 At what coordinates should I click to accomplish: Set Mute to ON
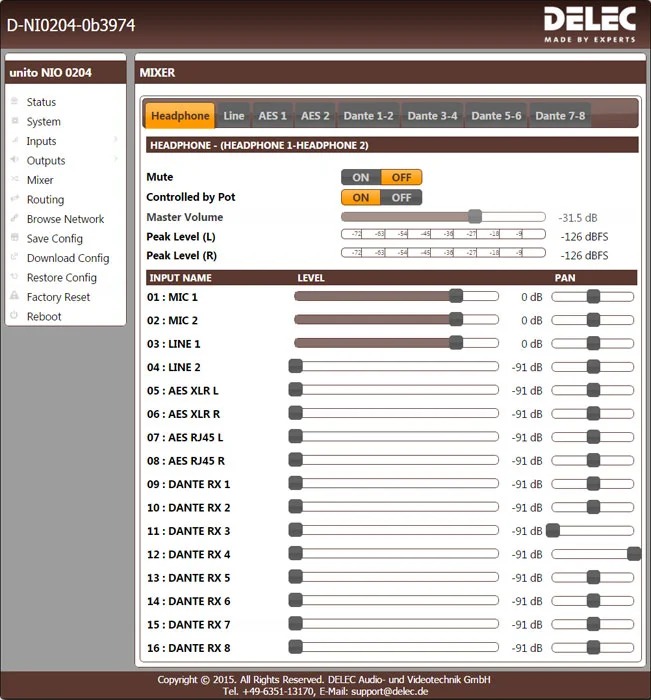pyautogui.click(x=361, y=177)
